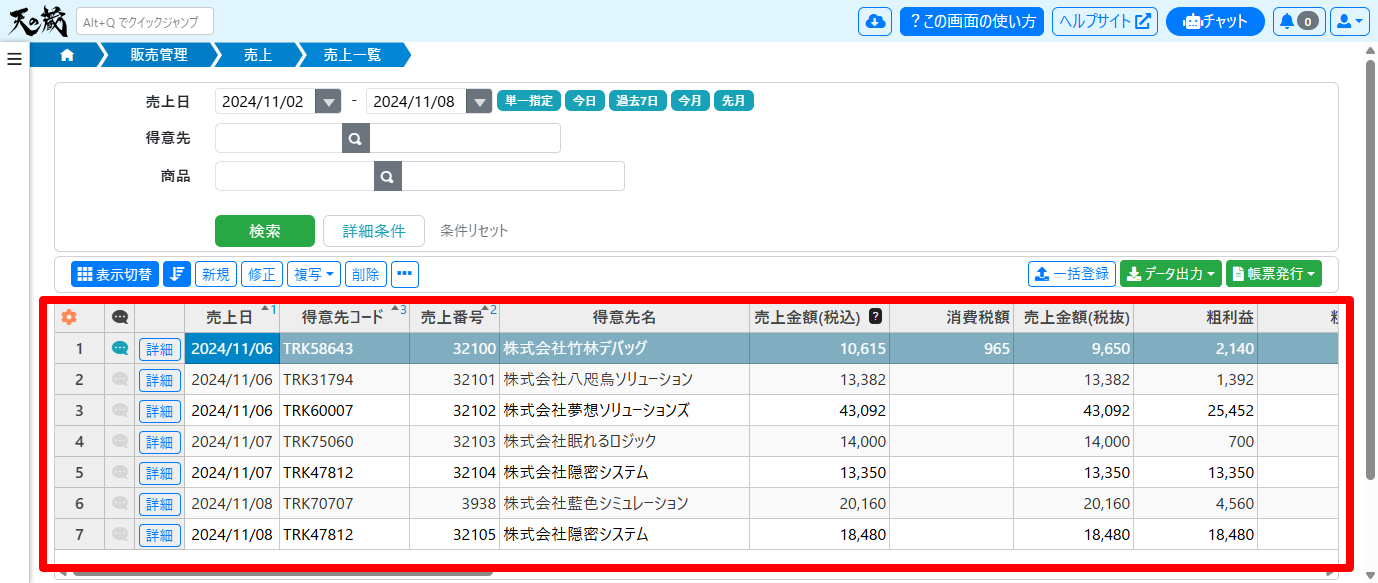The width and height of the screenshot is (1378, 583).
Task: Click the horizontal scrollbar under the table
Action: click(280, 574)
